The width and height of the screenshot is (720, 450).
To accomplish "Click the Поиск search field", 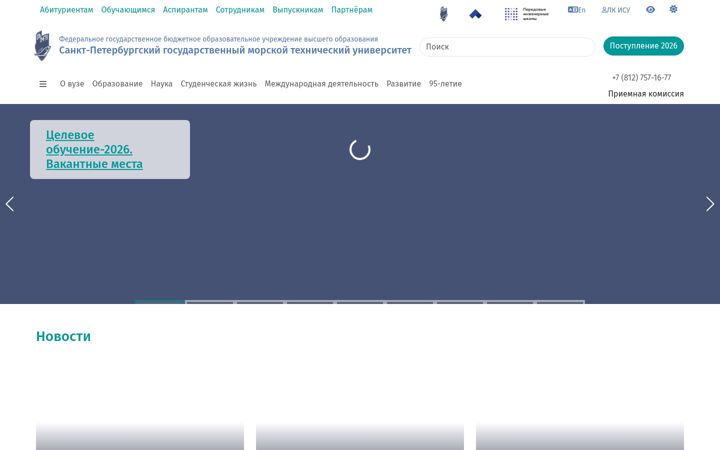I will [507, 47].
